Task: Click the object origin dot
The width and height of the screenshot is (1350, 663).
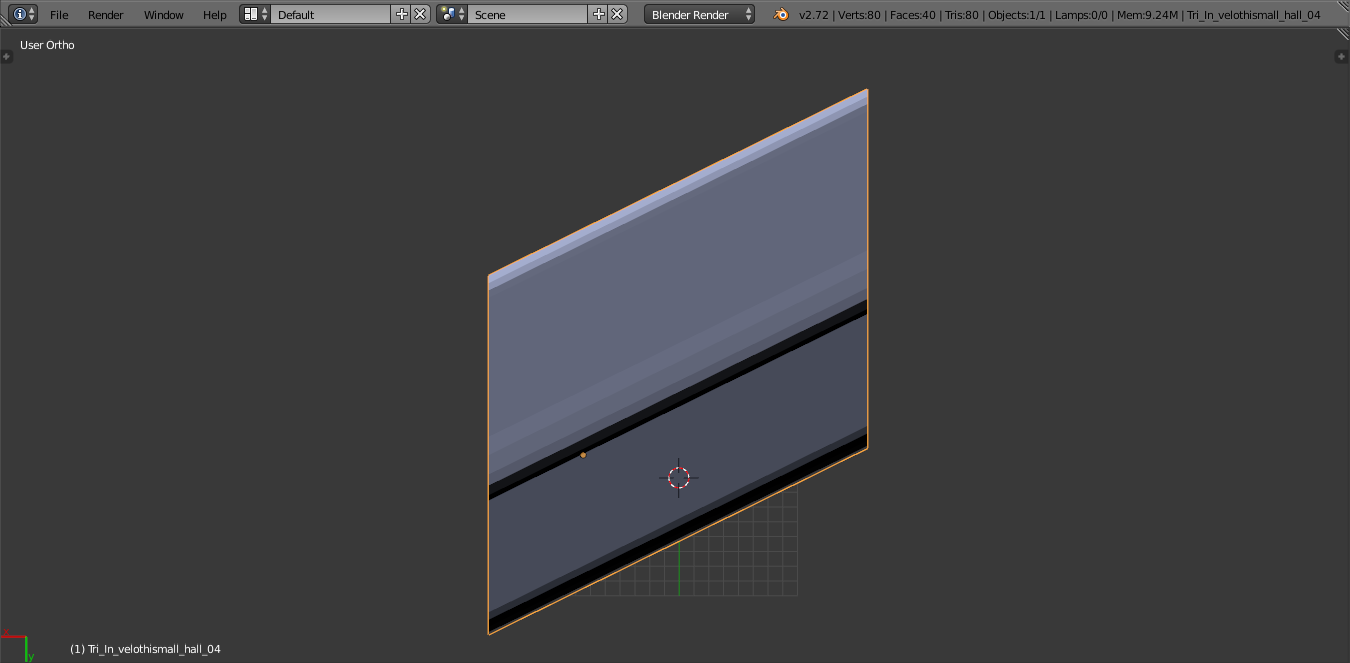Action: pos(583,455)
